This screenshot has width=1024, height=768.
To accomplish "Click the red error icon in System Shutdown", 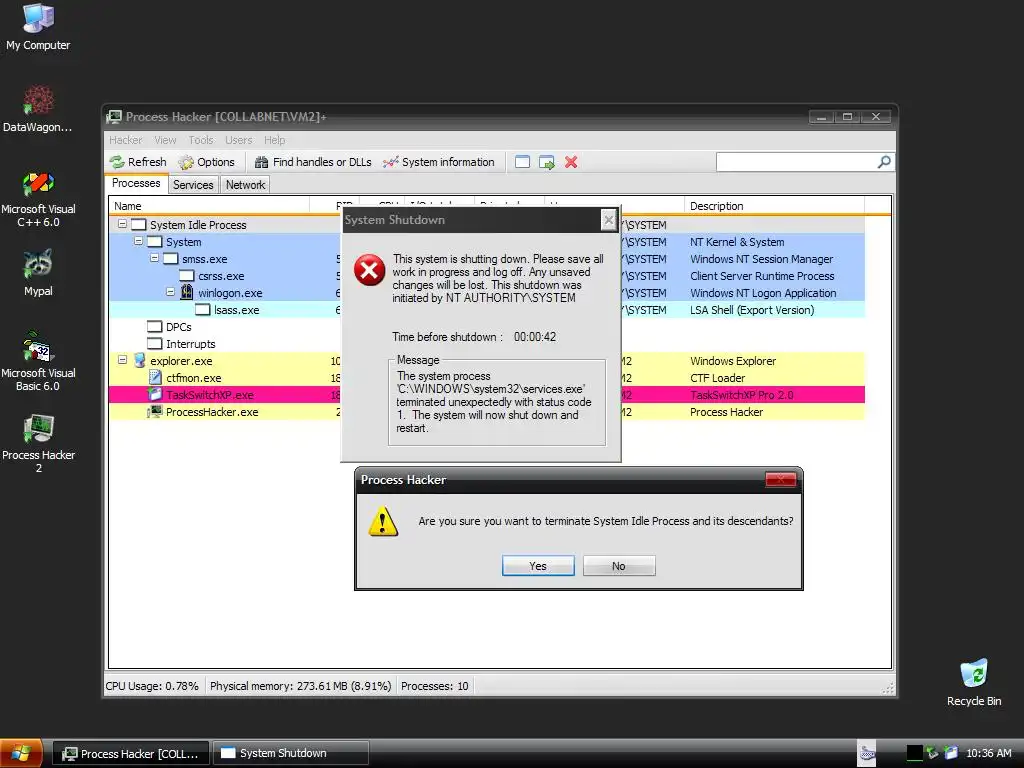I will click(x=370, y=270).
